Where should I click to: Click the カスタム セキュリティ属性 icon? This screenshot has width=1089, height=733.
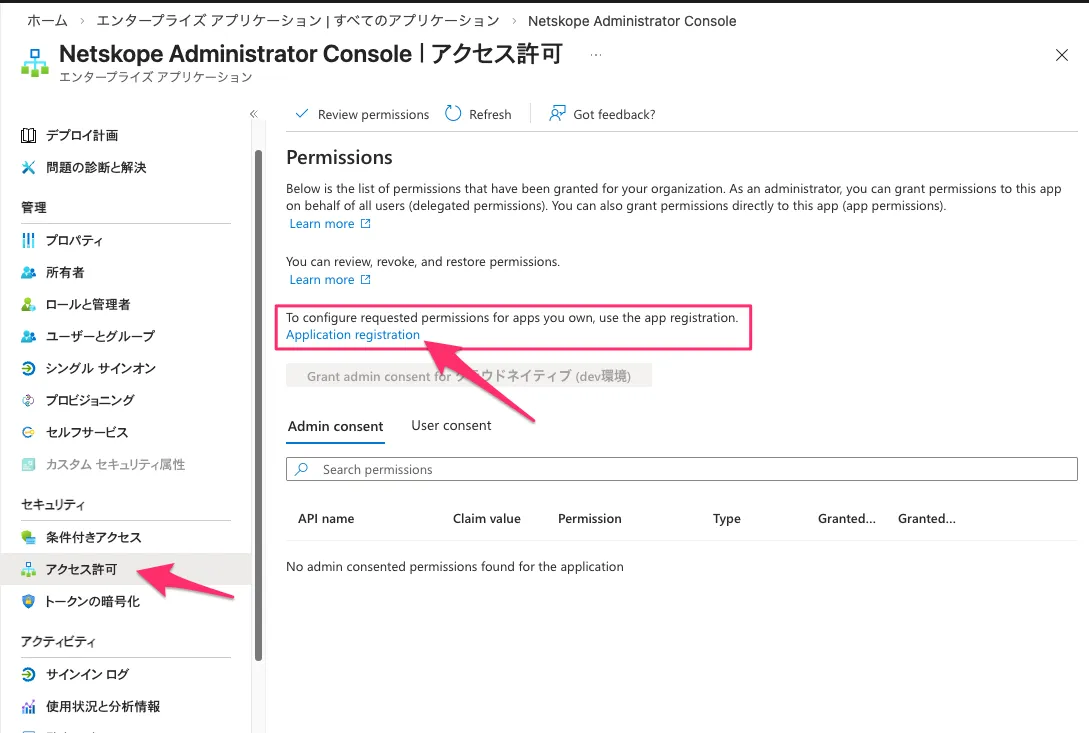coord(28,464)
